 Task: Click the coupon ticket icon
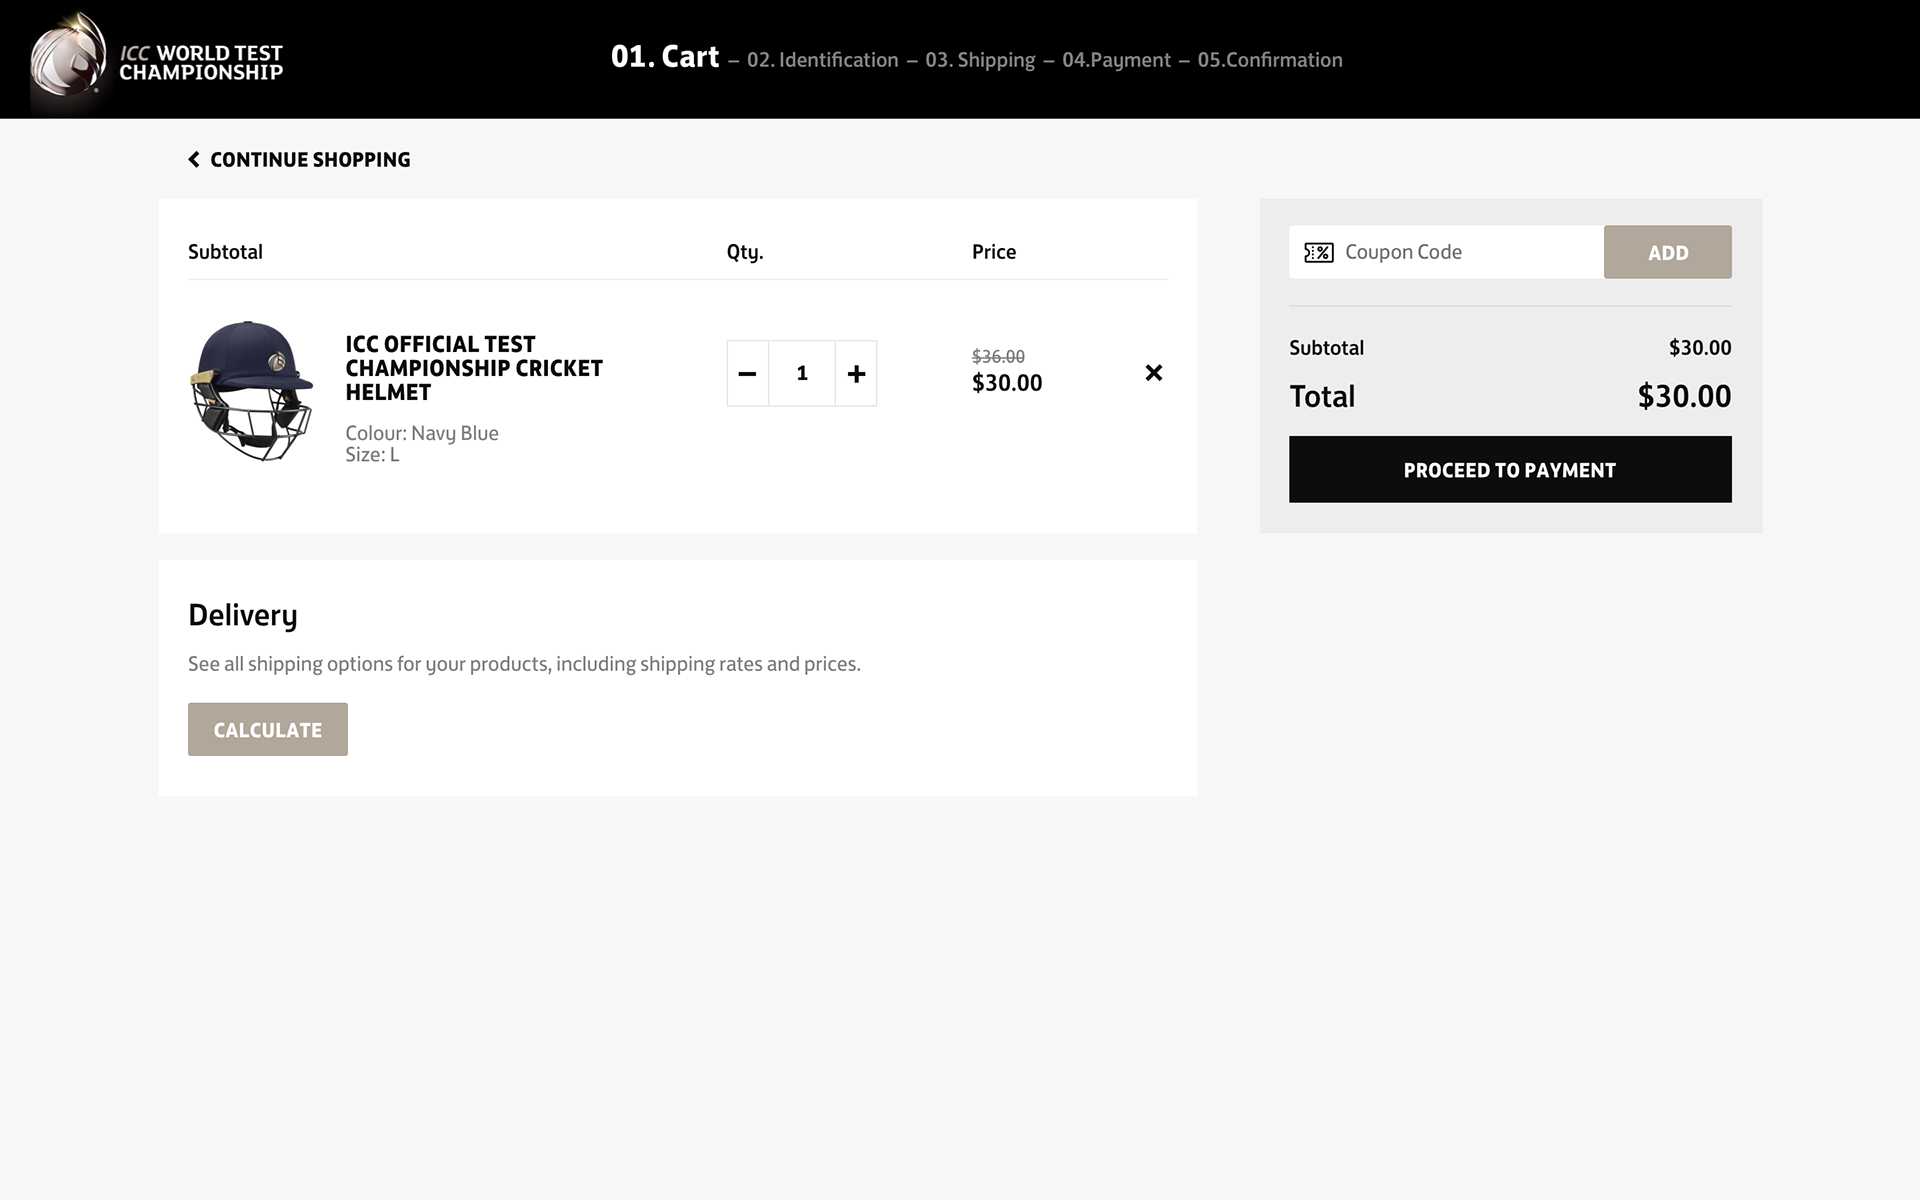point(1318,253)
